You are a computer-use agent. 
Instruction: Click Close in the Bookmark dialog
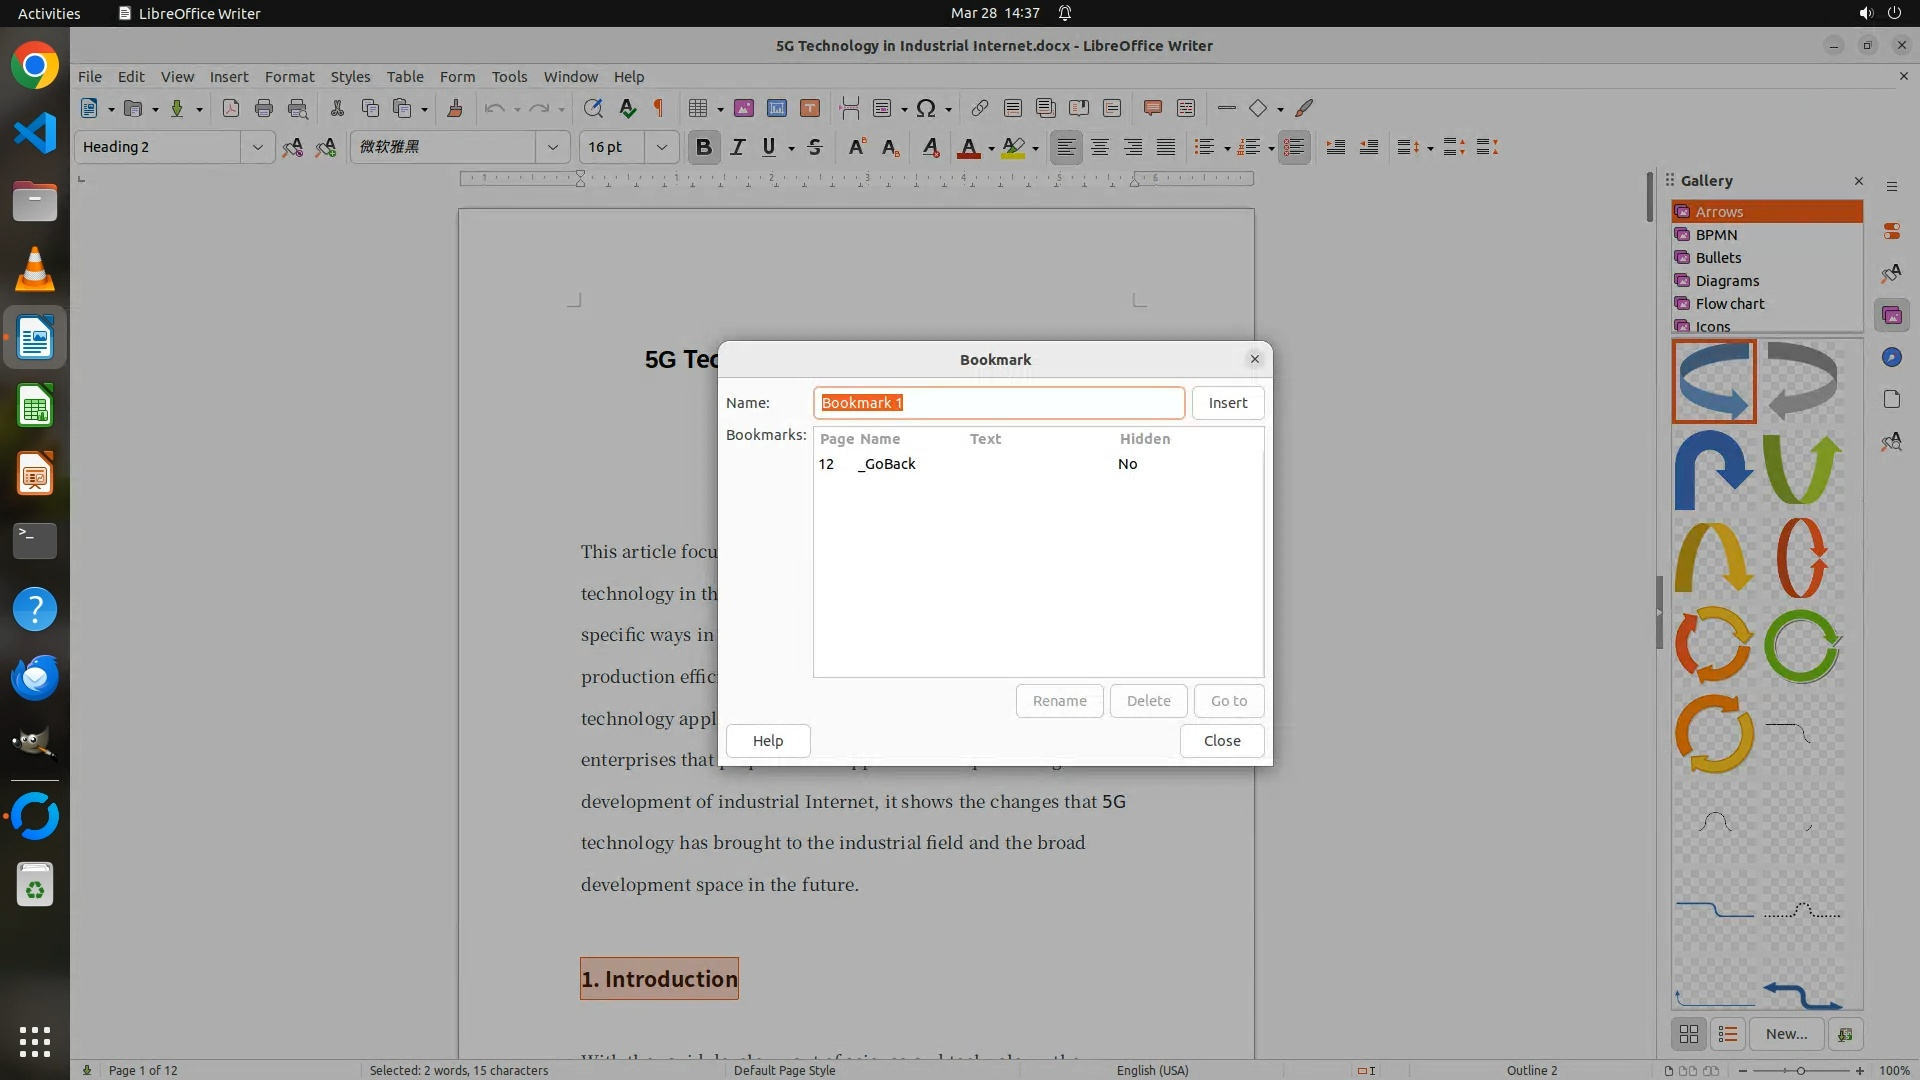(1221, 741)
